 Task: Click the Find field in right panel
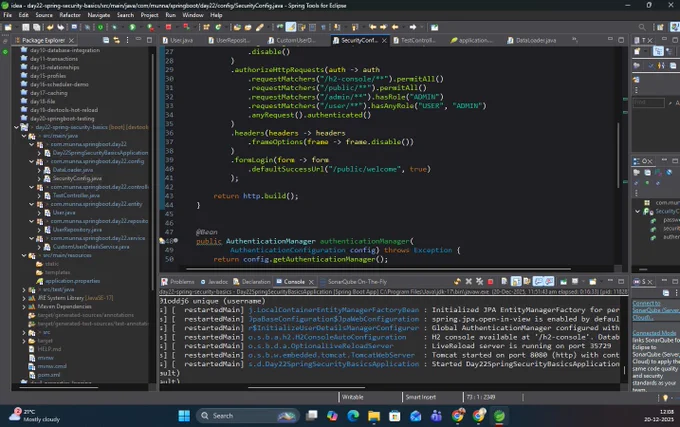point(648,103)
